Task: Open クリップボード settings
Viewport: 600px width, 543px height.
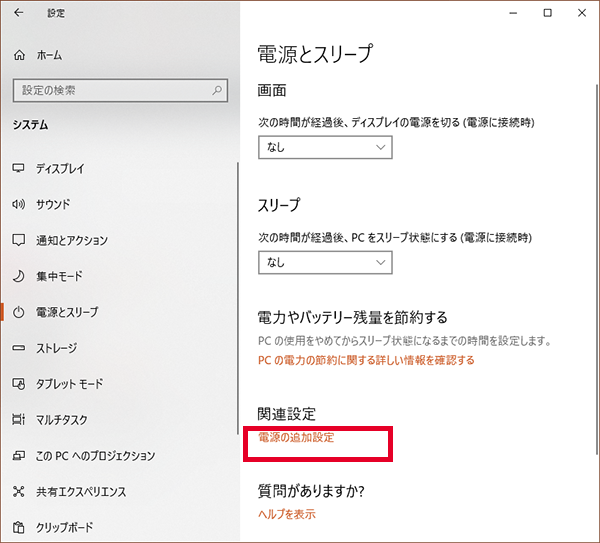Action: [65, 528]
